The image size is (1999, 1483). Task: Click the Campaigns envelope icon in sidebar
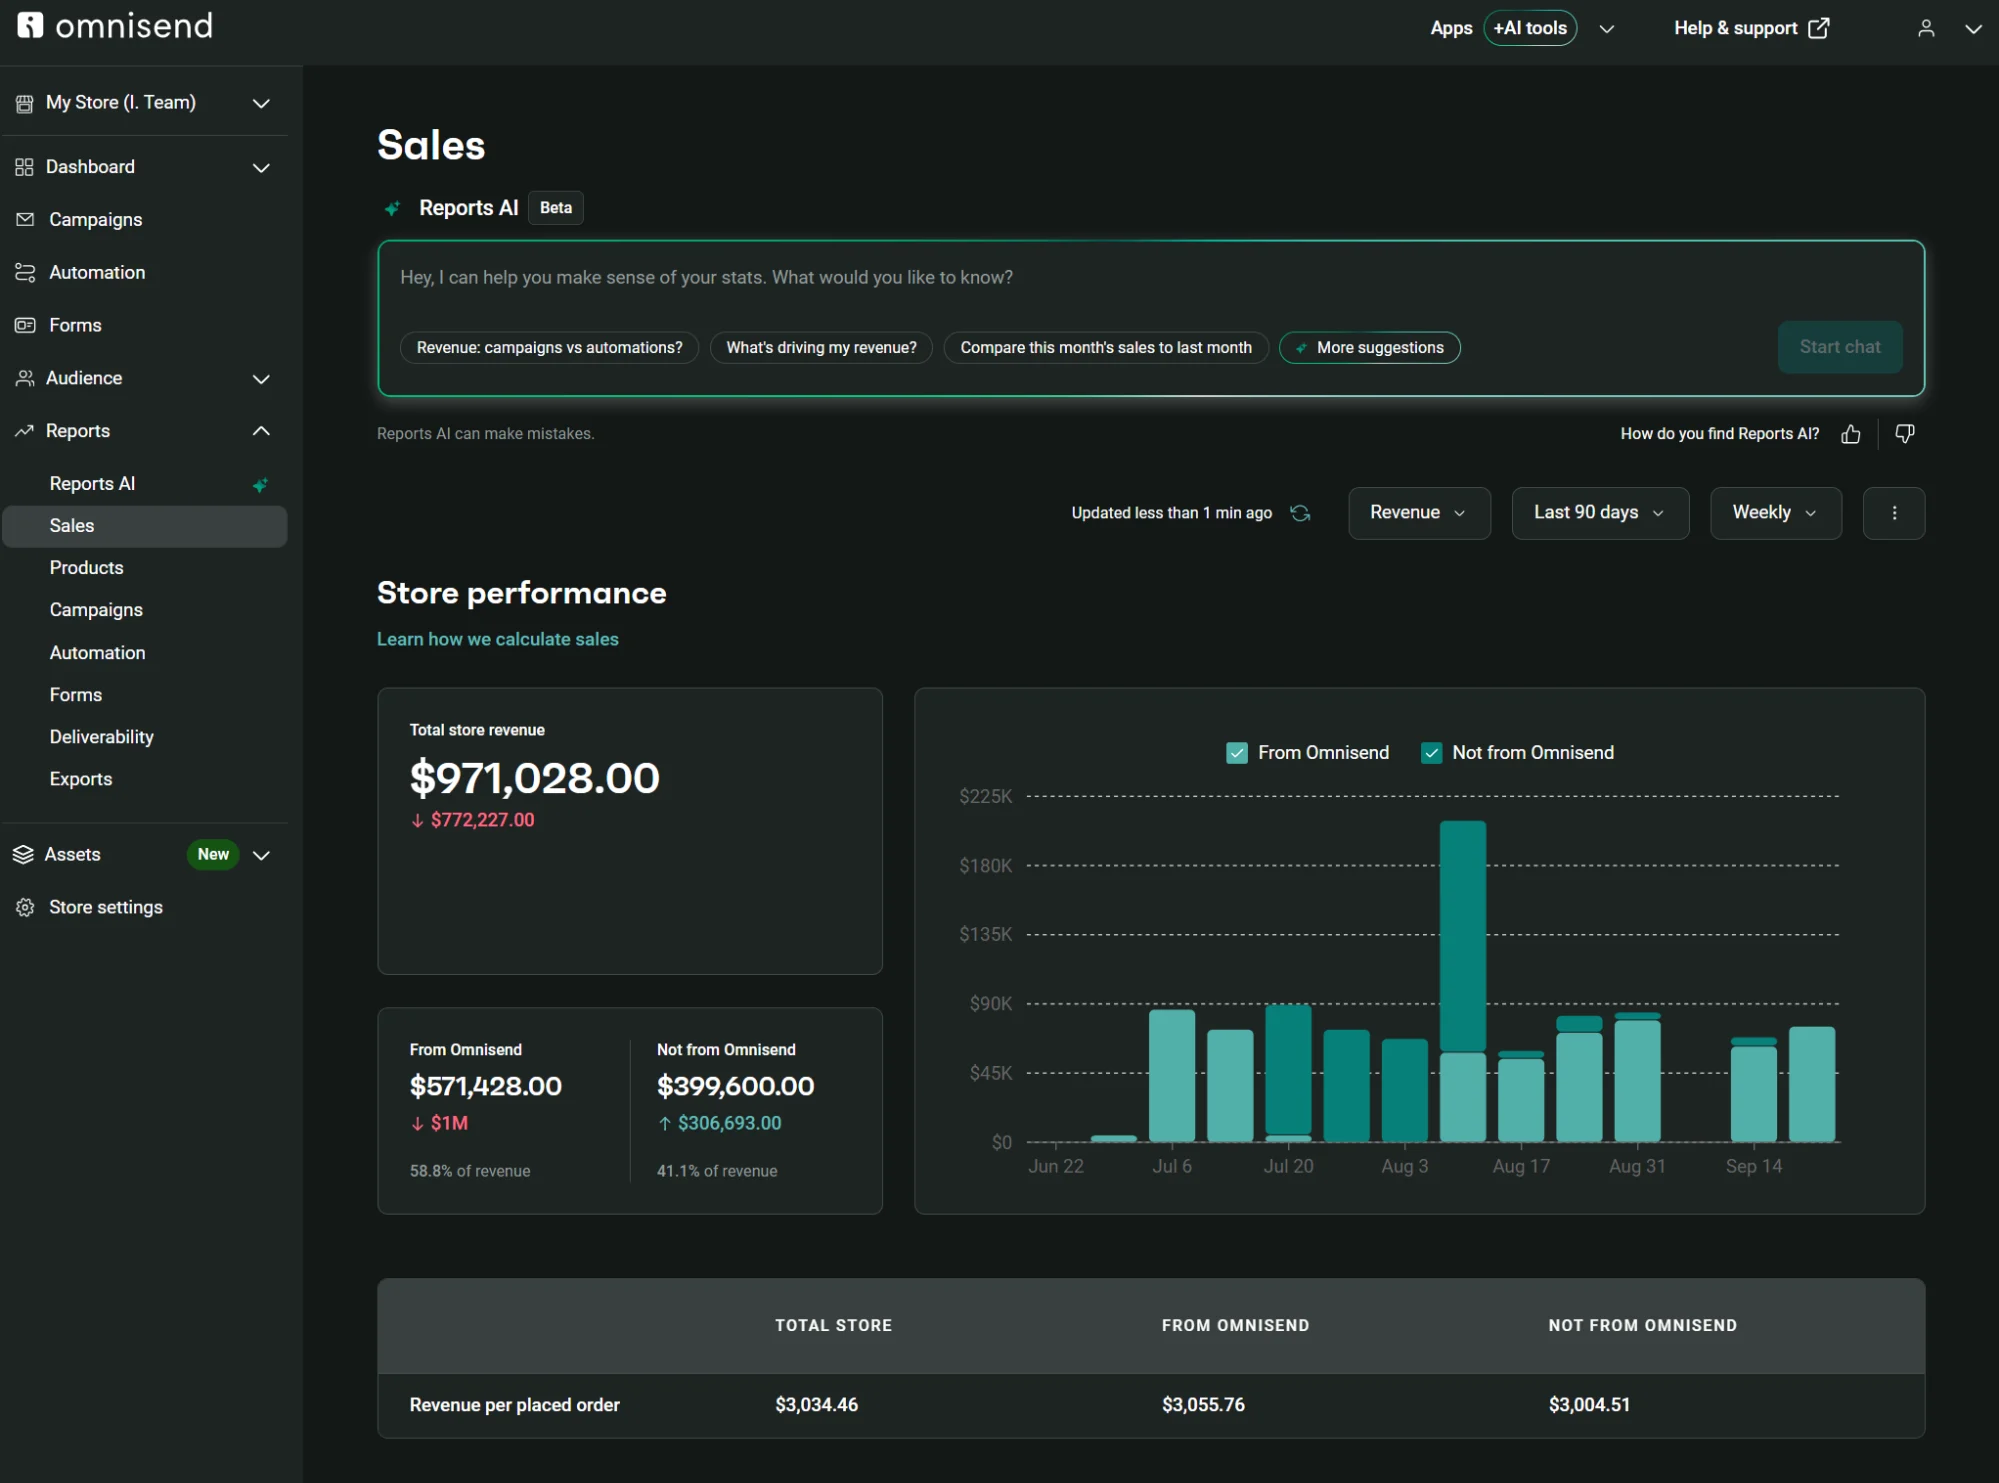(x=25, y=219)
